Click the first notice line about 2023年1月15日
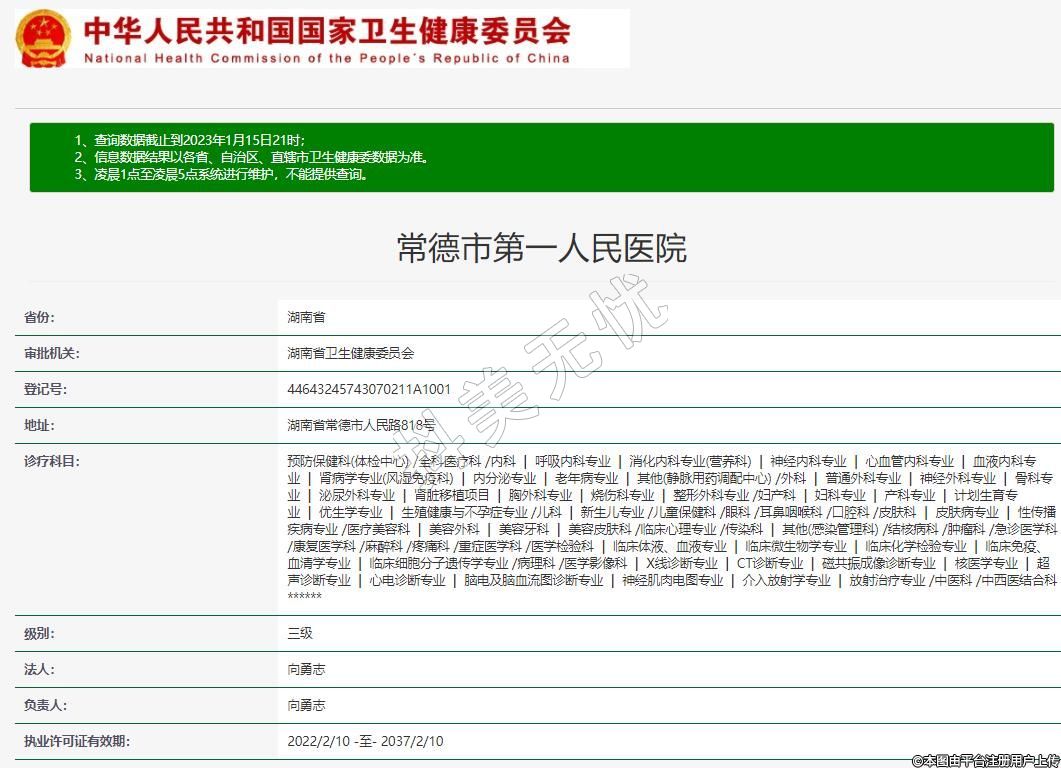This screenshot has height=768, width=1061. click(x=190, y=140)
